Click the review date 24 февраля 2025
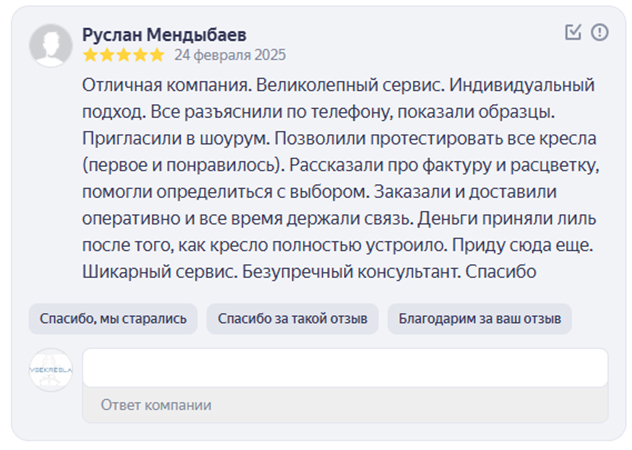 230,55
